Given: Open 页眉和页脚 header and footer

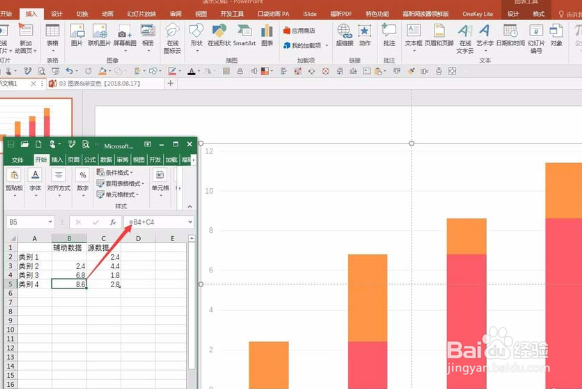Looking at the screenshot, I should 439,31.
